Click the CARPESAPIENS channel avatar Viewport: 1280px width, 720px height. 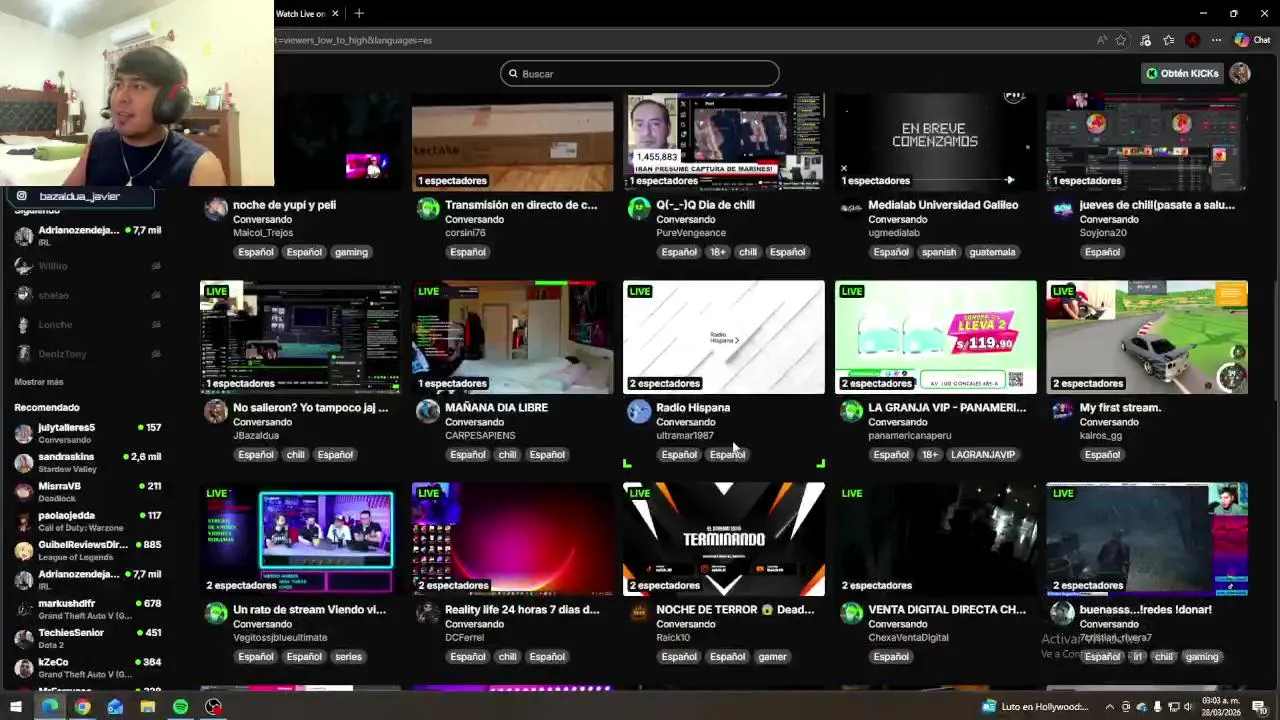428,411
